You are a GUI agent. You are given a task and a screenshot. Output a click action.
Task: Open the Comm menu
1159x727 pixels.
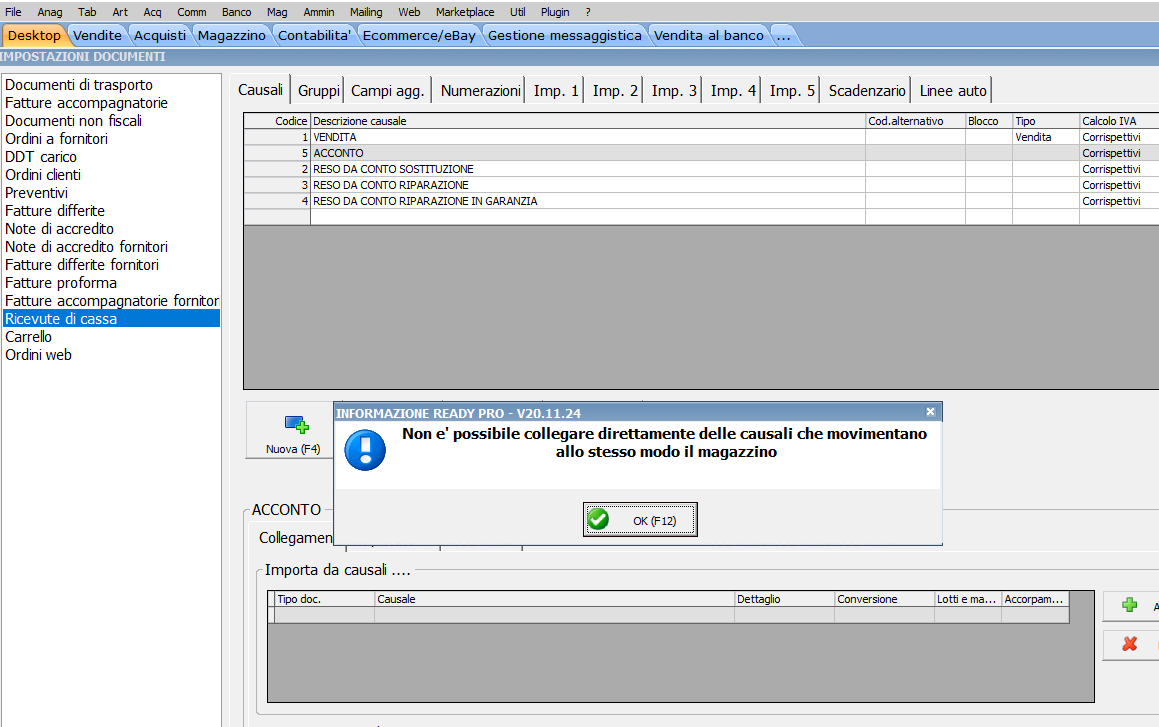pos(191,12)
